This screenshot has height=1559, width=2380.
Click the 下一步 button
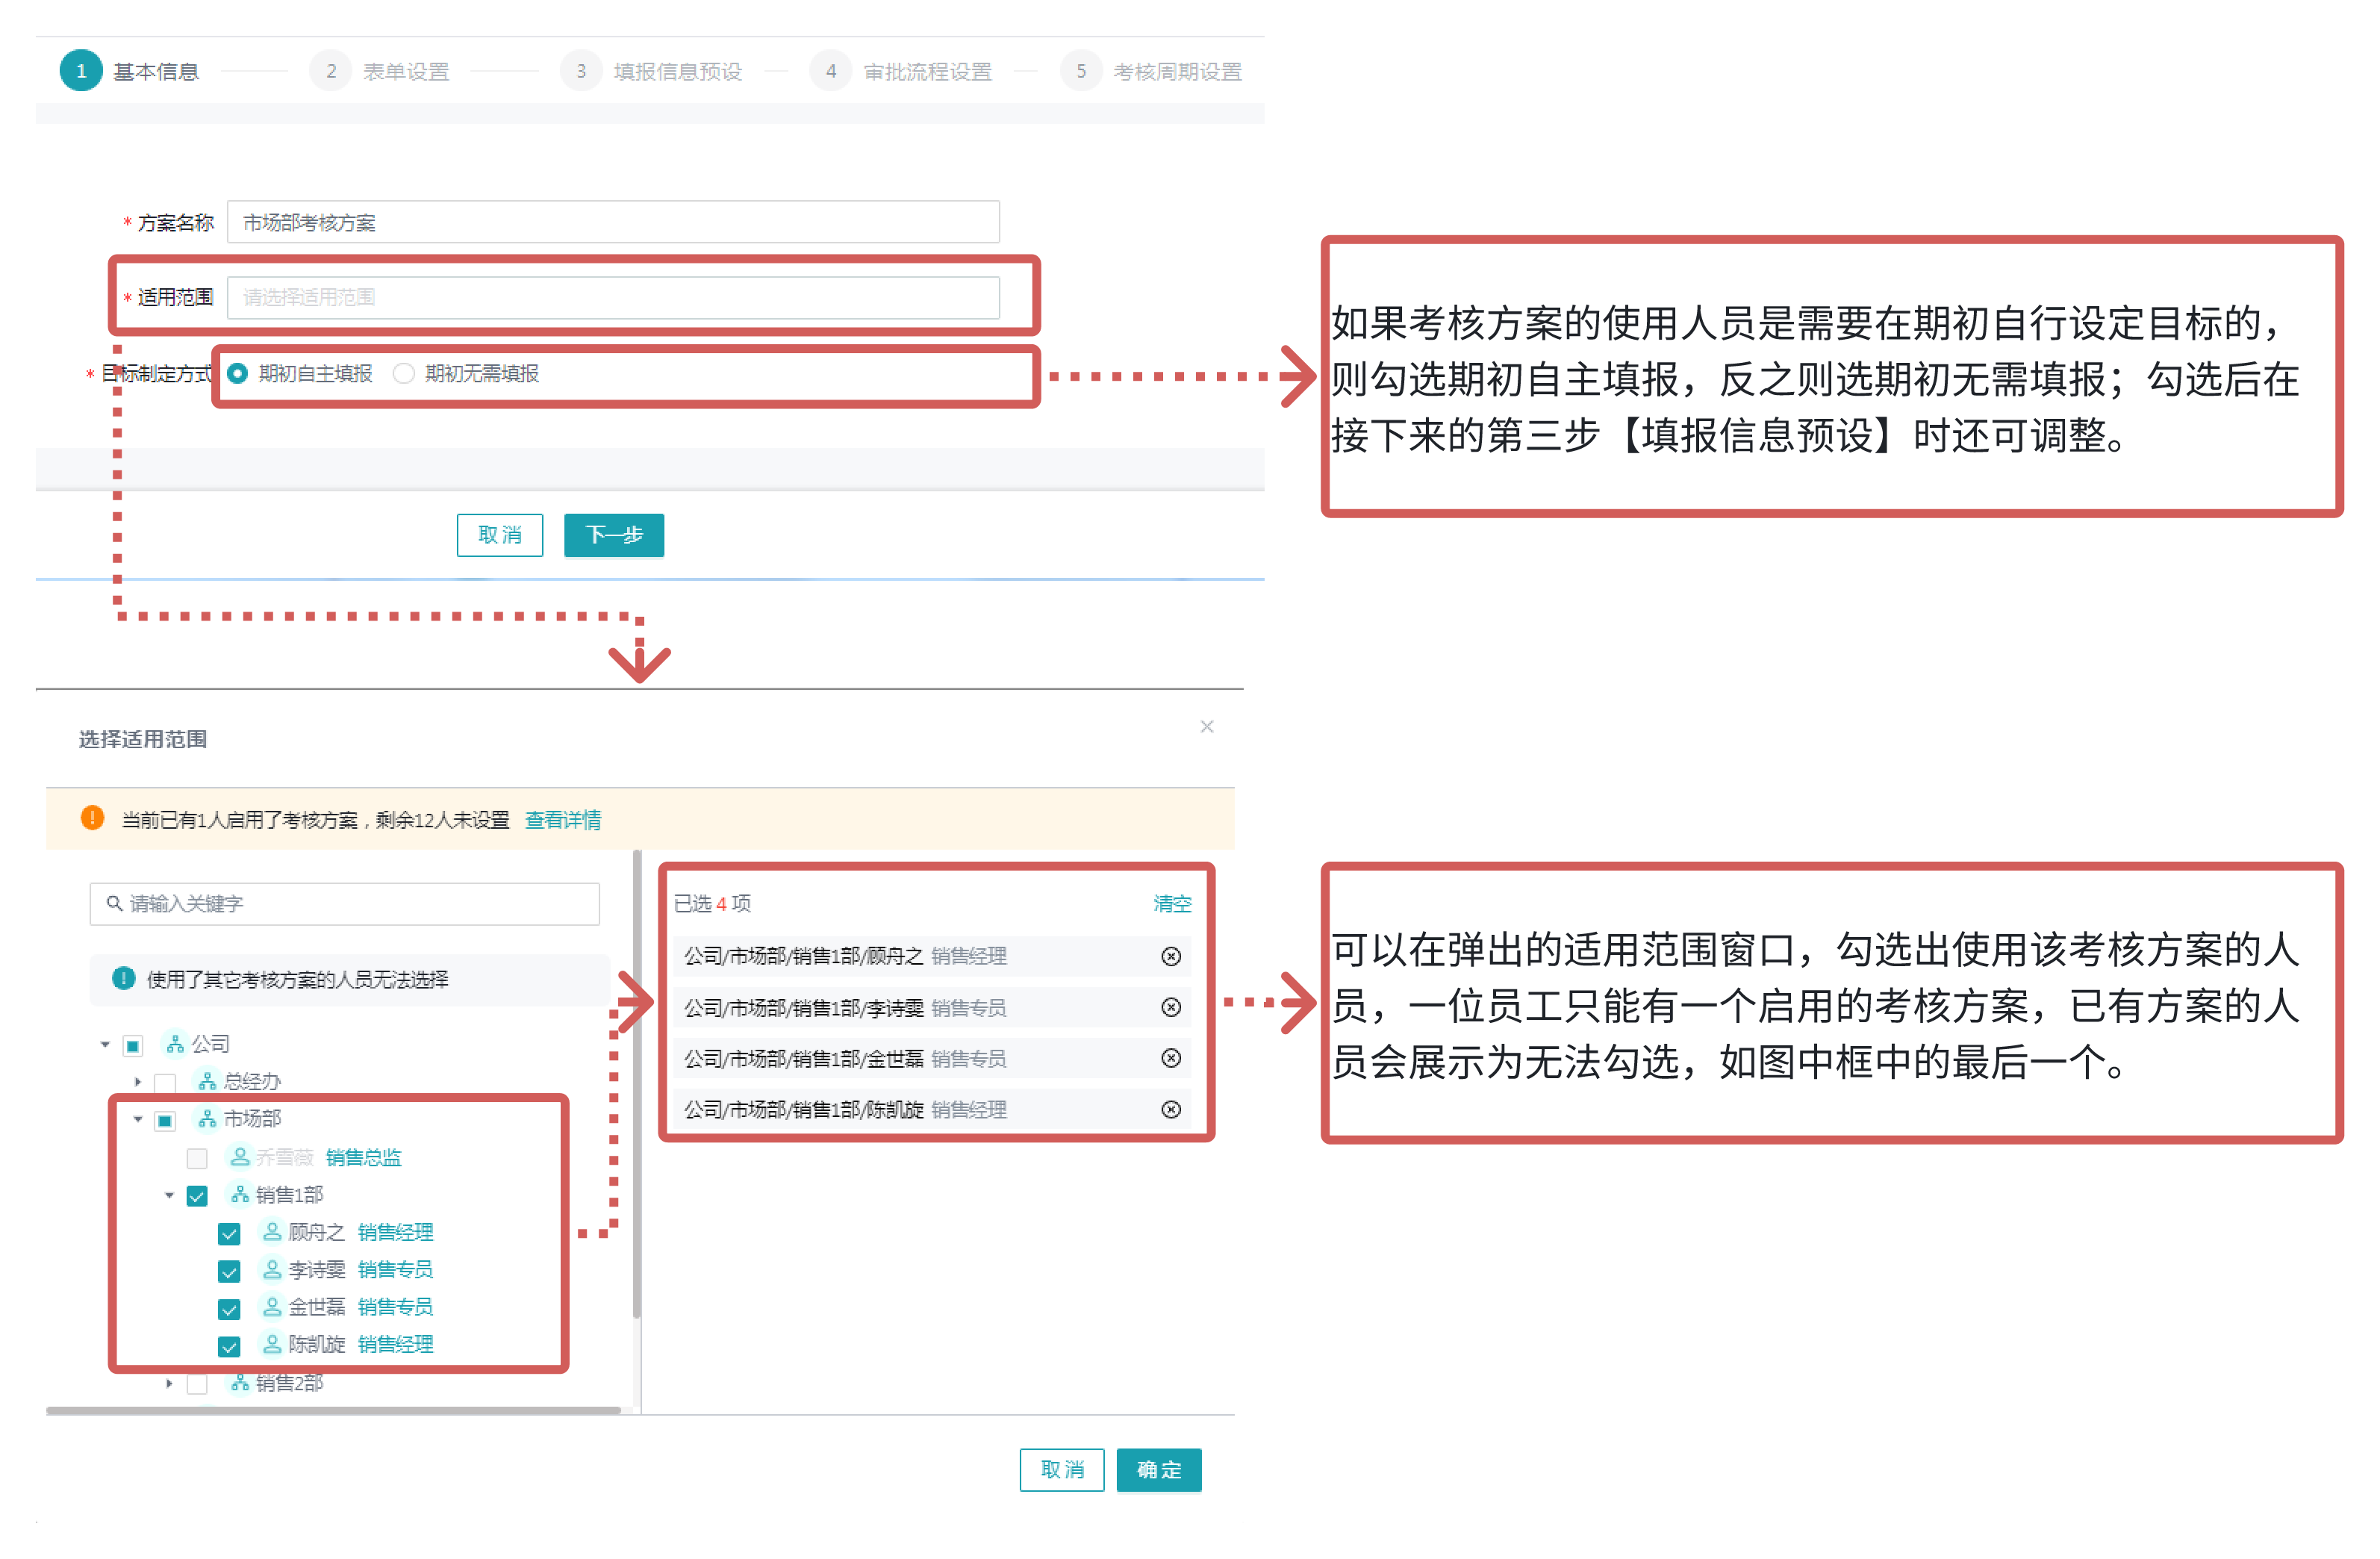coord(614,536)
